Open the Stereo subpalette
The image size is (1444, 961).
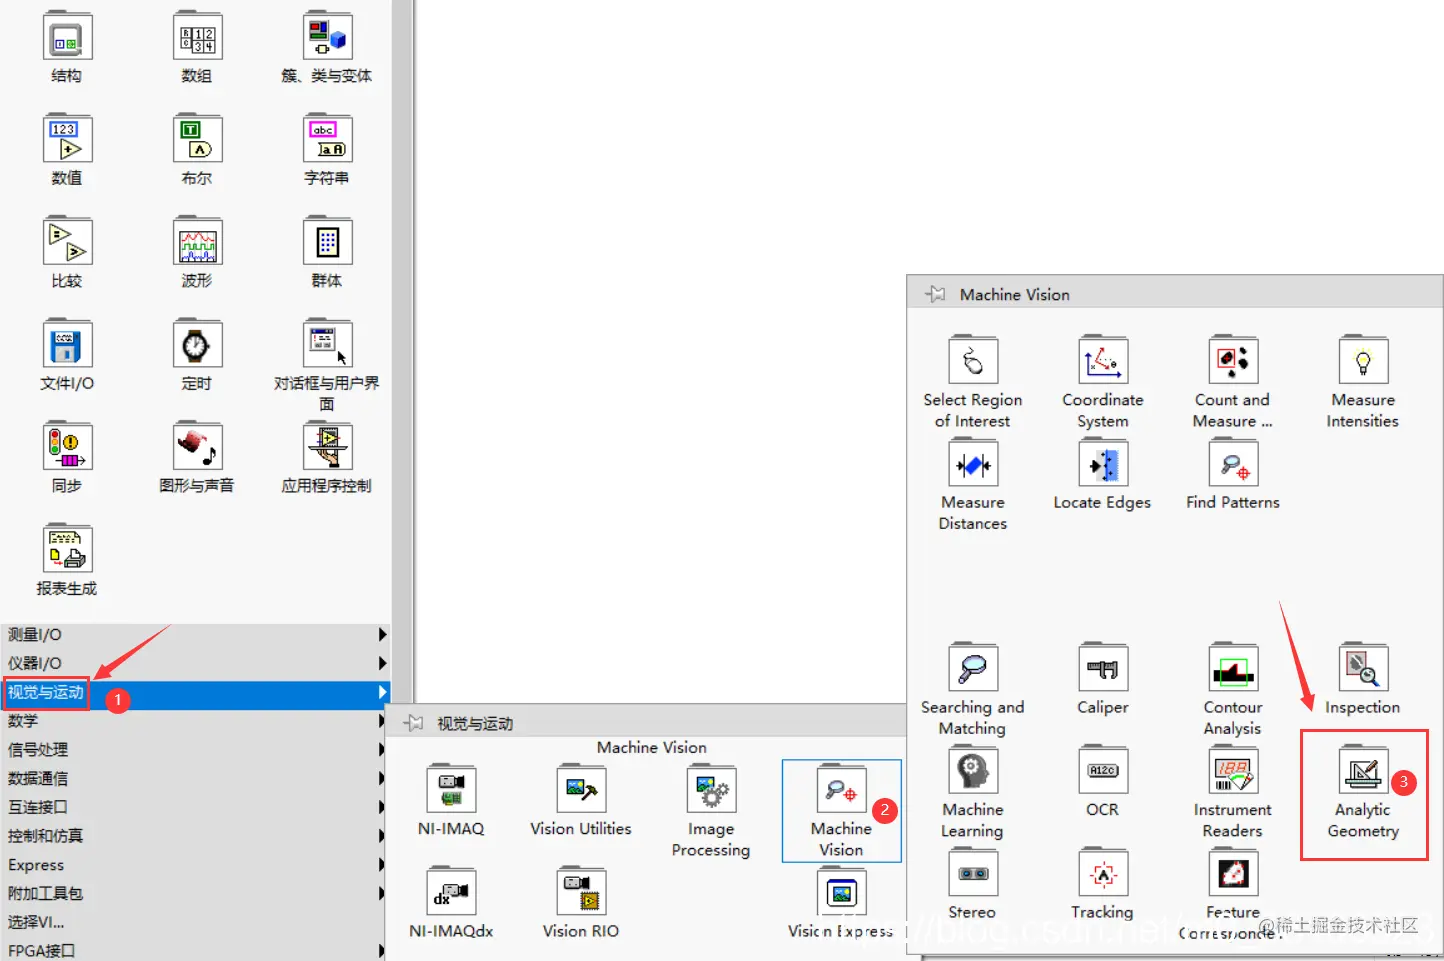click(973, 874)
